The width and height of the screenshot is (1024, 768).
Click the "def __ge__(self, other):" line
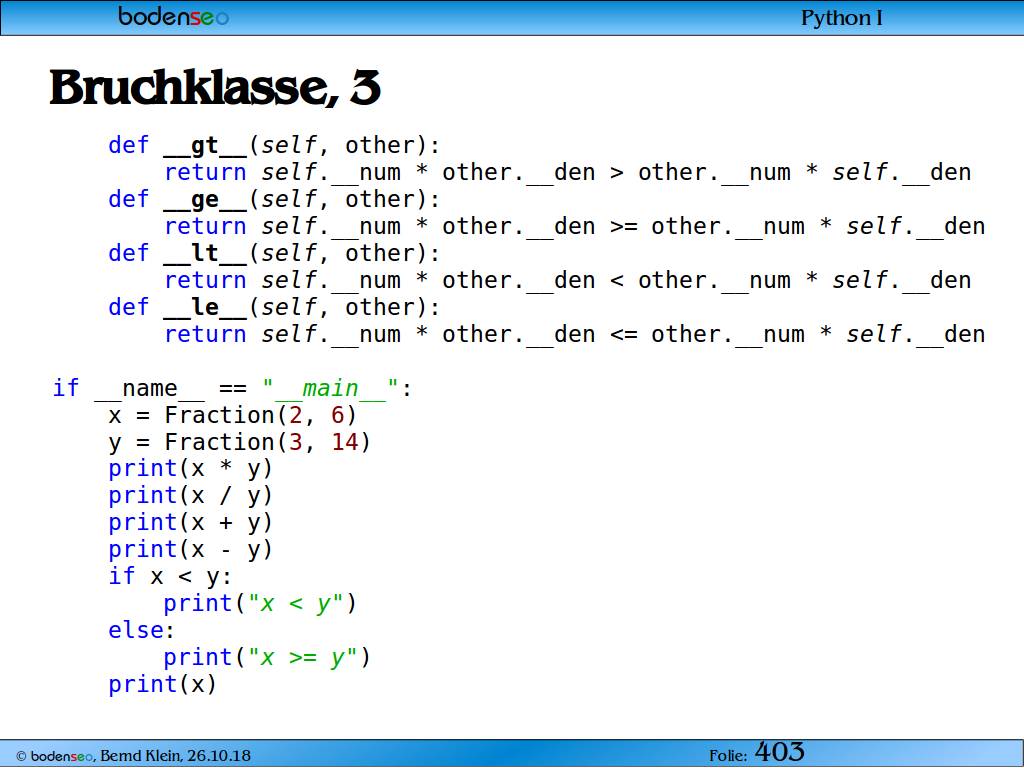click(274, 200)
